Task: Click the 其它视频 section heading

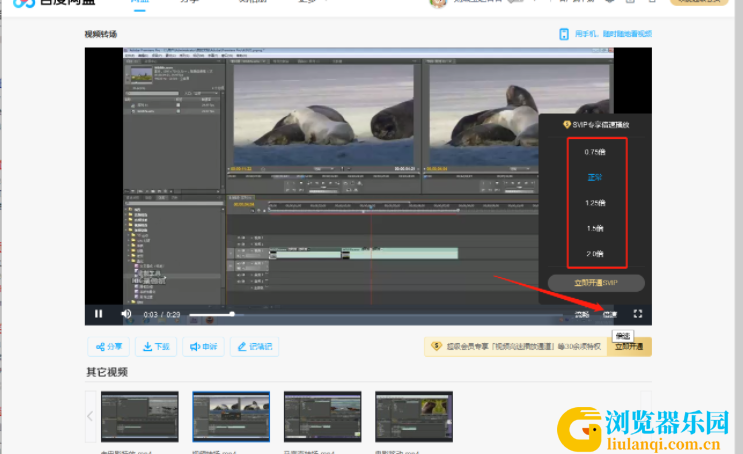Action: pyautogui.click(x=107, y=372)
